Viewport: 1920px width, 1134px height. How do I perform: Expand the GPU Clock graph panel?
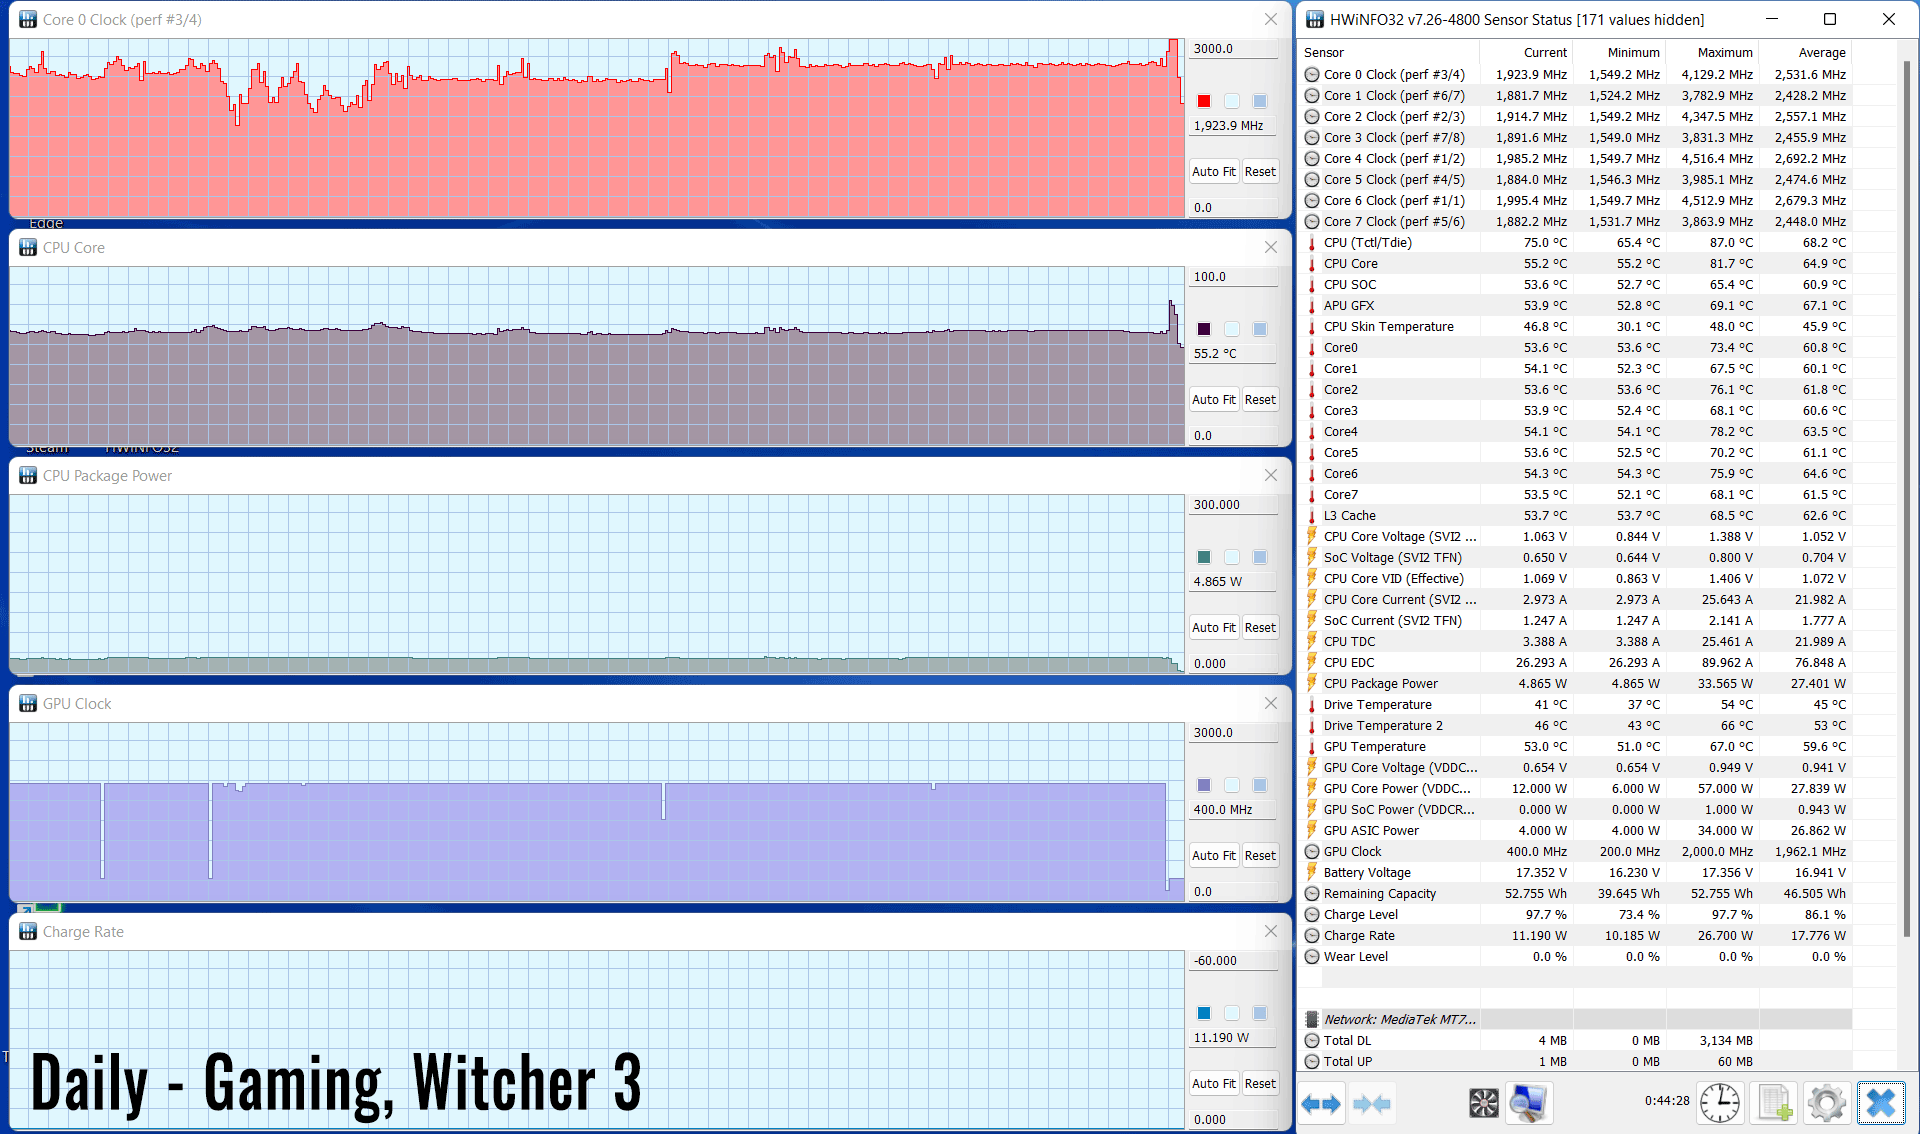[x=648, y=702]
